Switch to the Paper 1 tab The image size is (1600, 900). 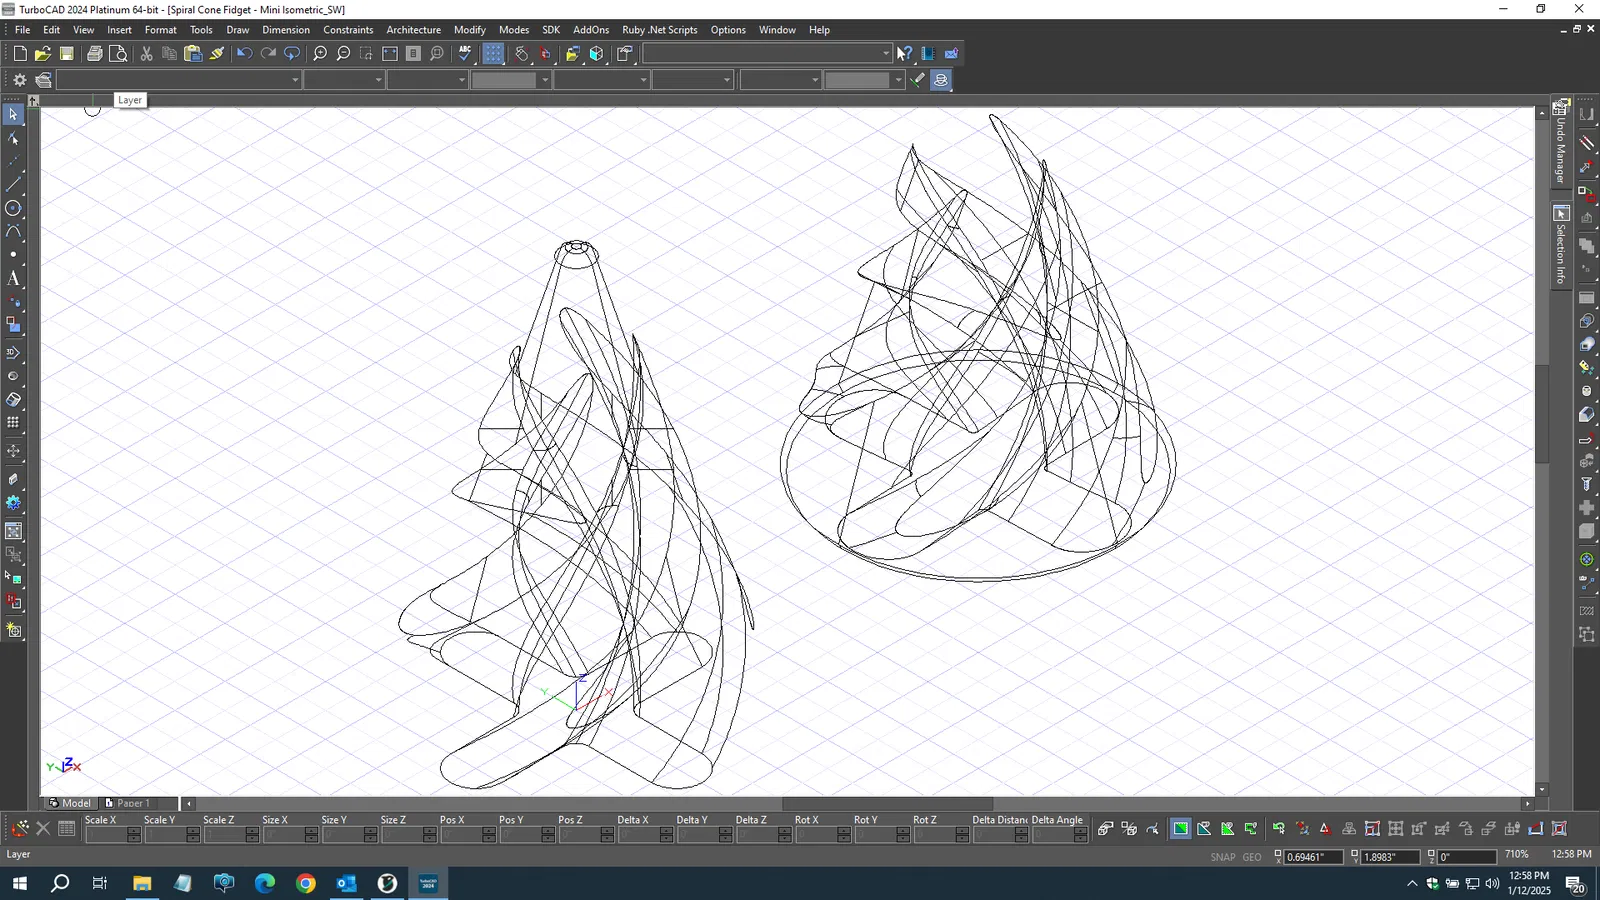click(132, 803)
